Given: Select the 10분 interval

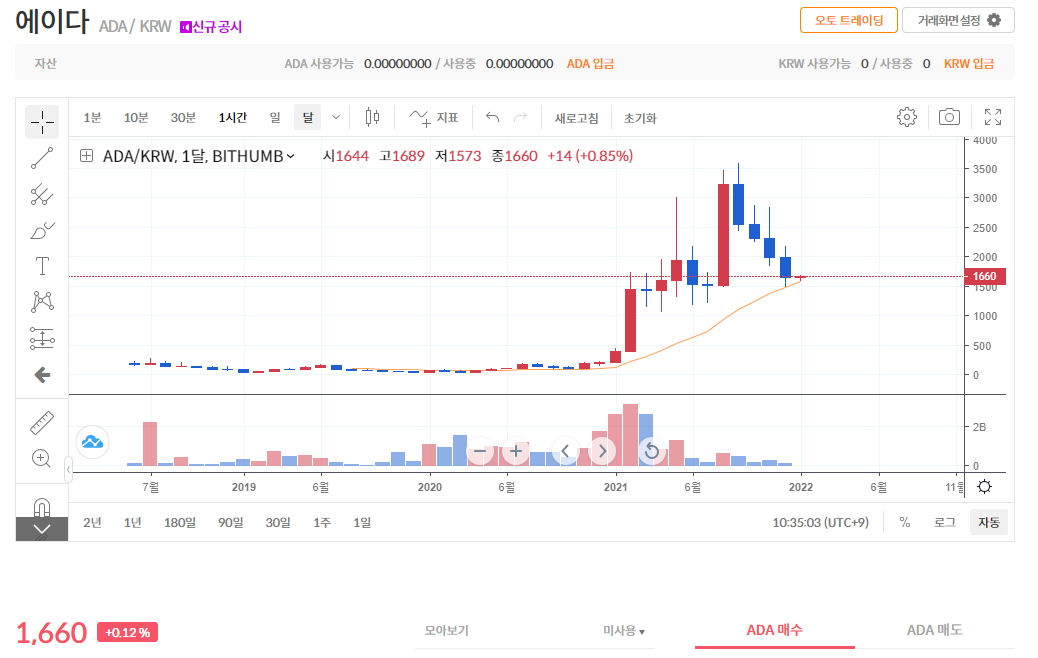Looking at the screenshot, I should point(136,118).
